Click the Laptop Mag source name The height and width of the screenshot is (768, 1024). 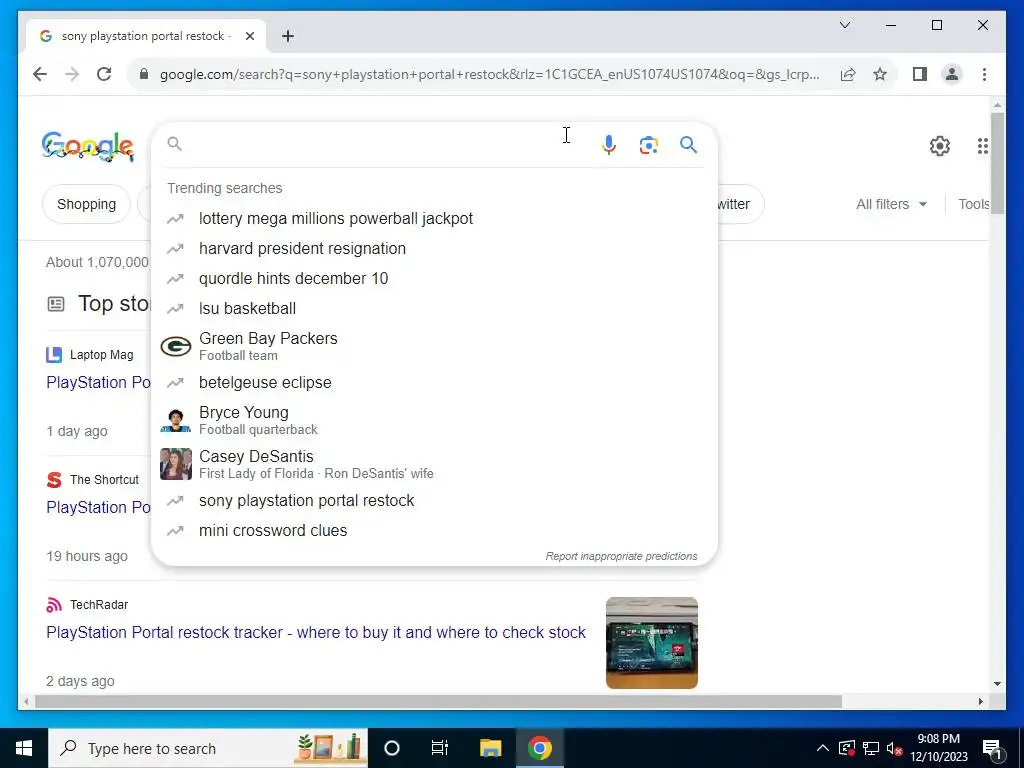tap(101, 355)
